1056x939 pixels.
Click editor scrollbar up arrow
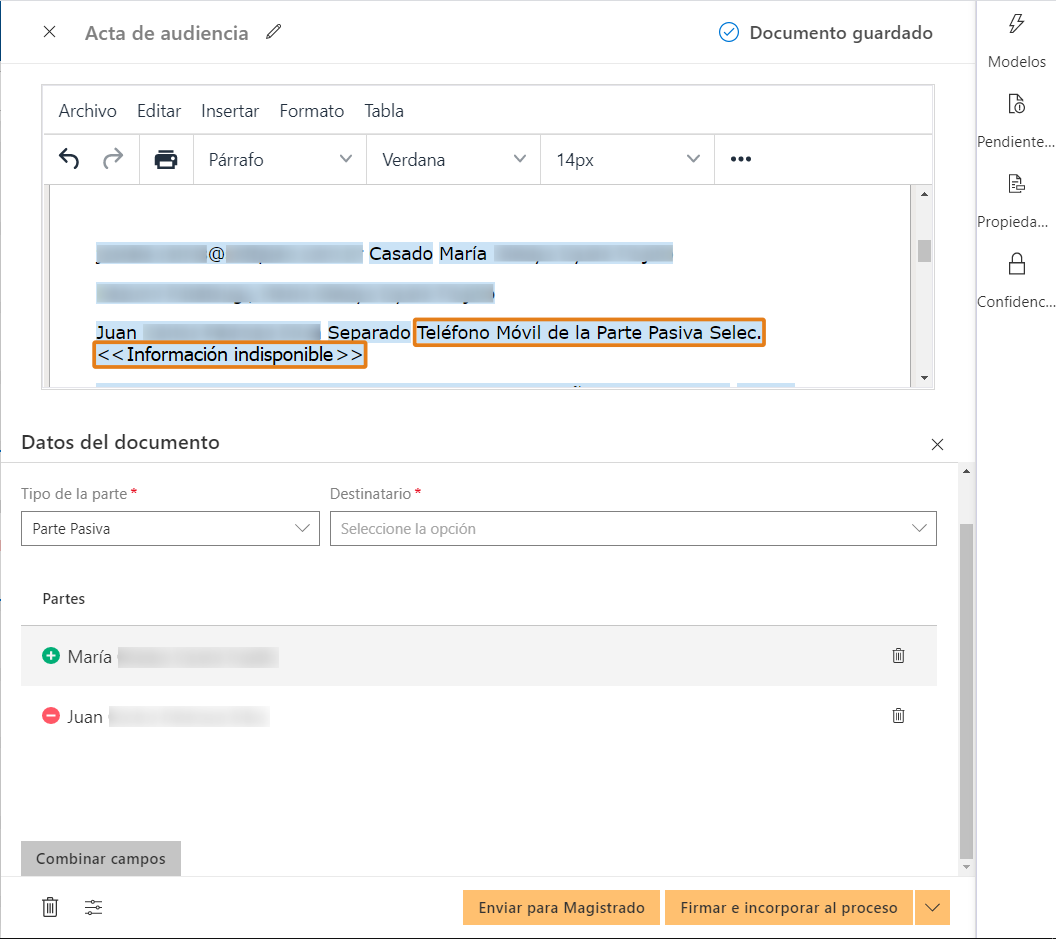click(x=924, y=194)
